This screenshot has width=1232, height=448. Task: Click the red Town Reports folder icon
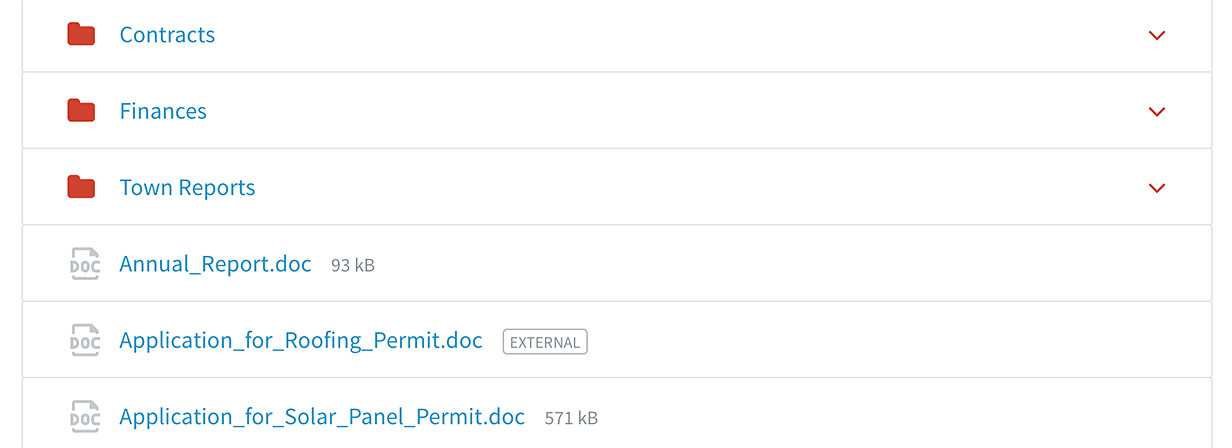[81, 188]
